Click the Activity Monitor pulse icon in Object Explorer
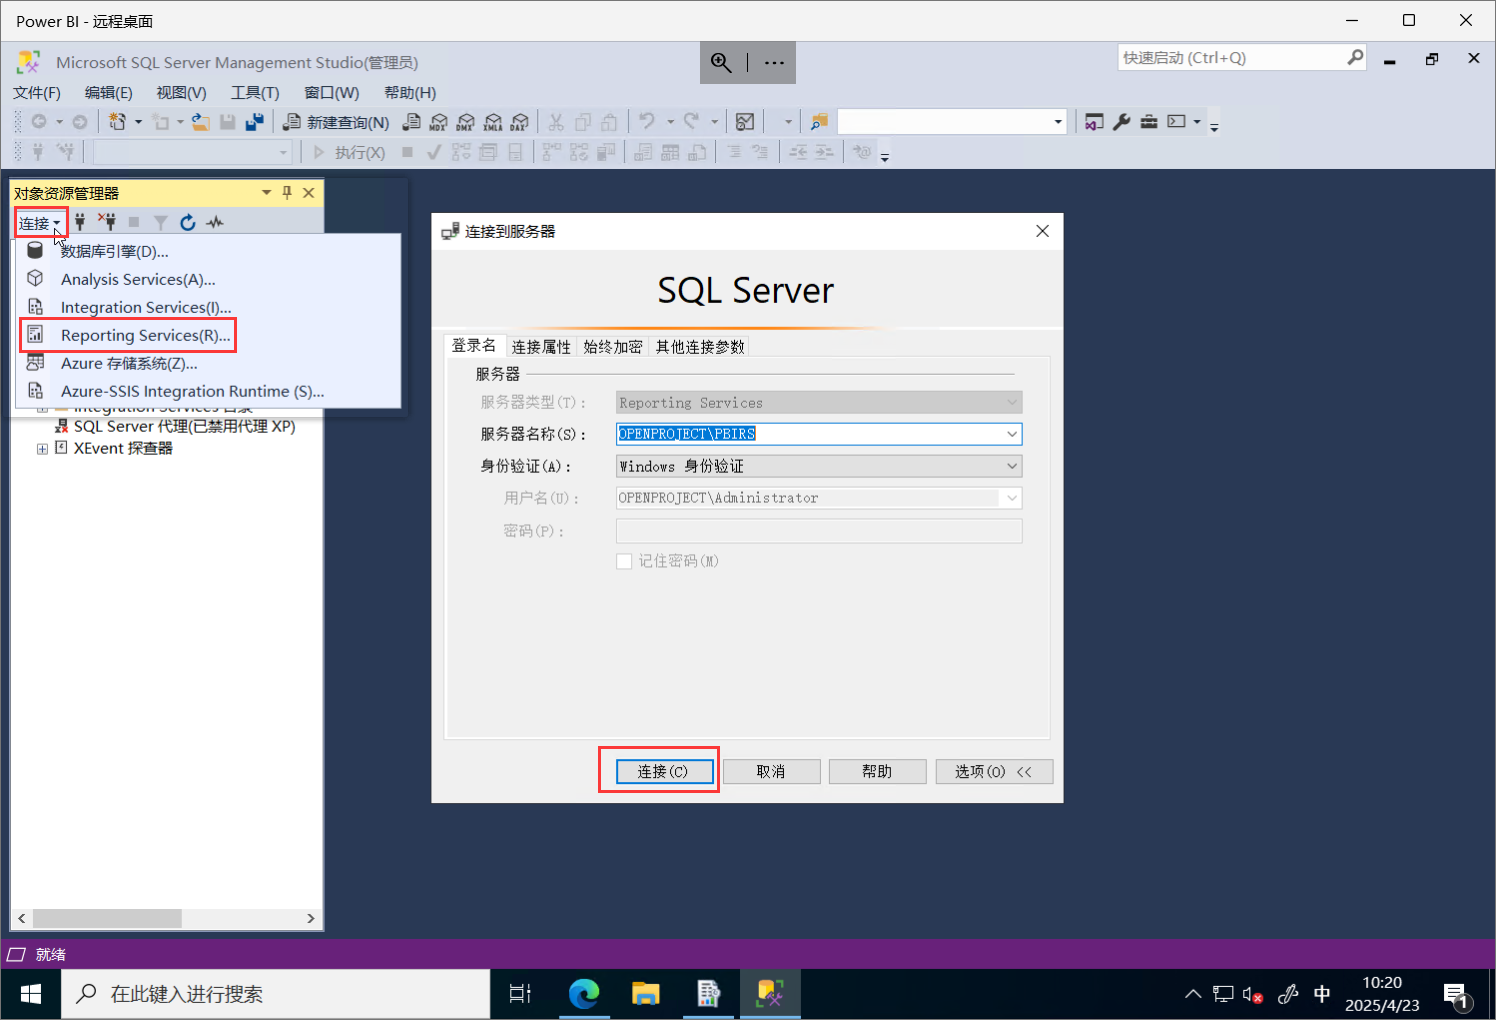This screenshot has width=1496, height=1020. 215,222
